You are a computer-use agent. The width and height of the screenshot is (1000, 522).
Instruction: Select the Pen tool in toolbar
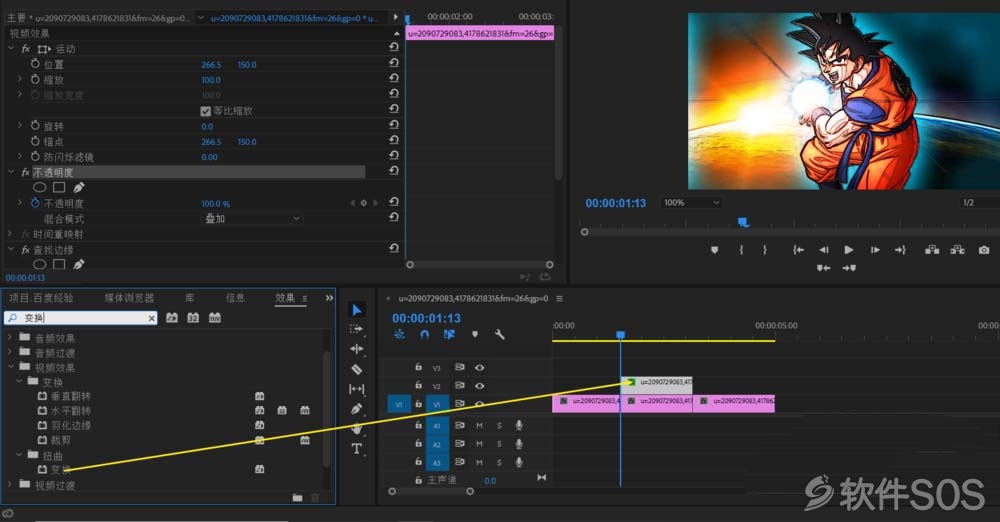357,408
